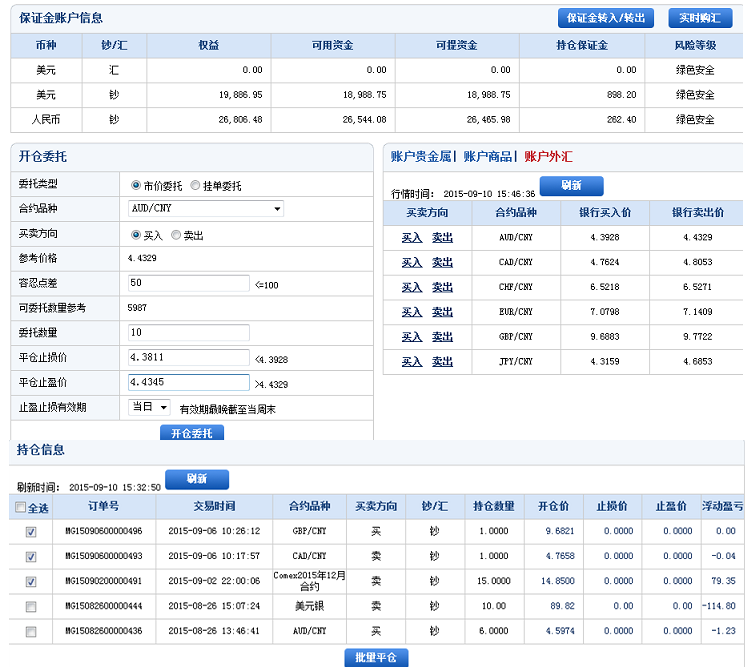Click 卖出 link in EUR/CNY quote row
This screenshot has width=749, height=672.
coord(442,312)
